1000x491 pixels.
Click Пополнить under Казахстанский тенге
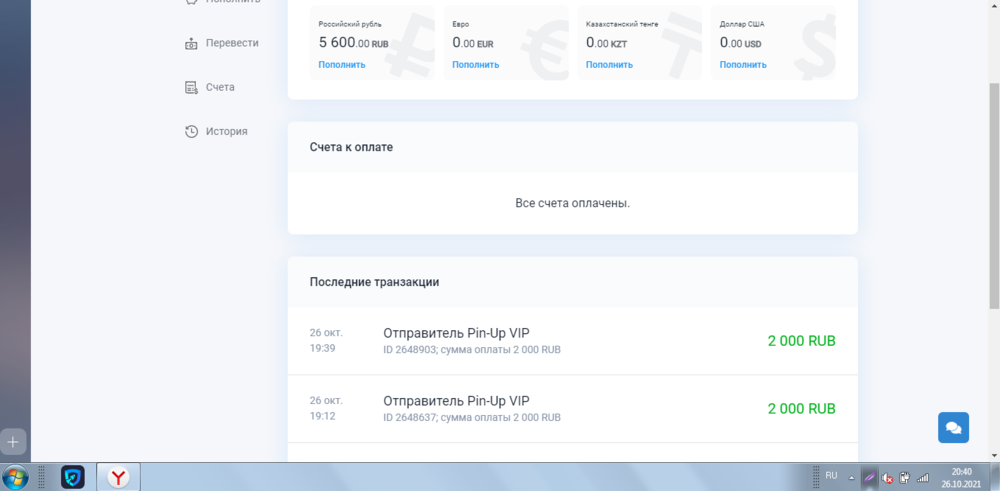coord(609,64)
